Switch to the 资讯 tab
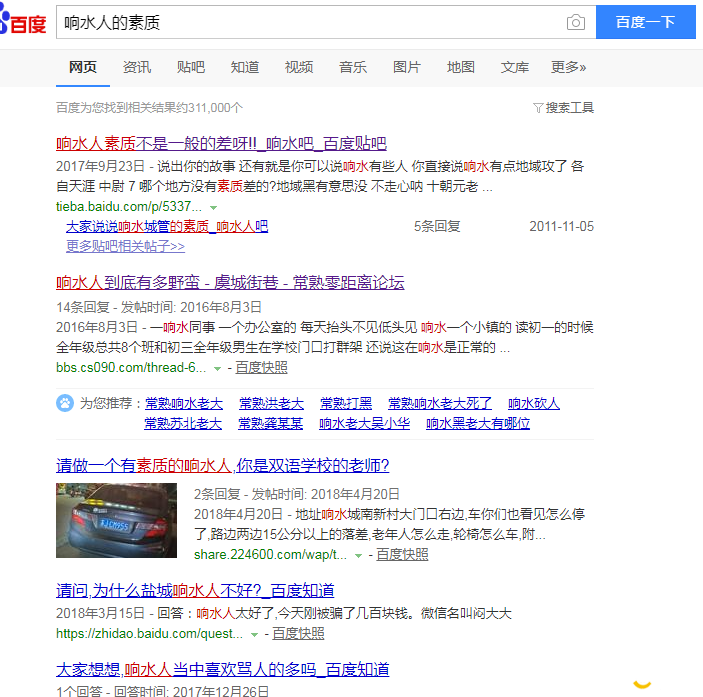 [137, 67]
